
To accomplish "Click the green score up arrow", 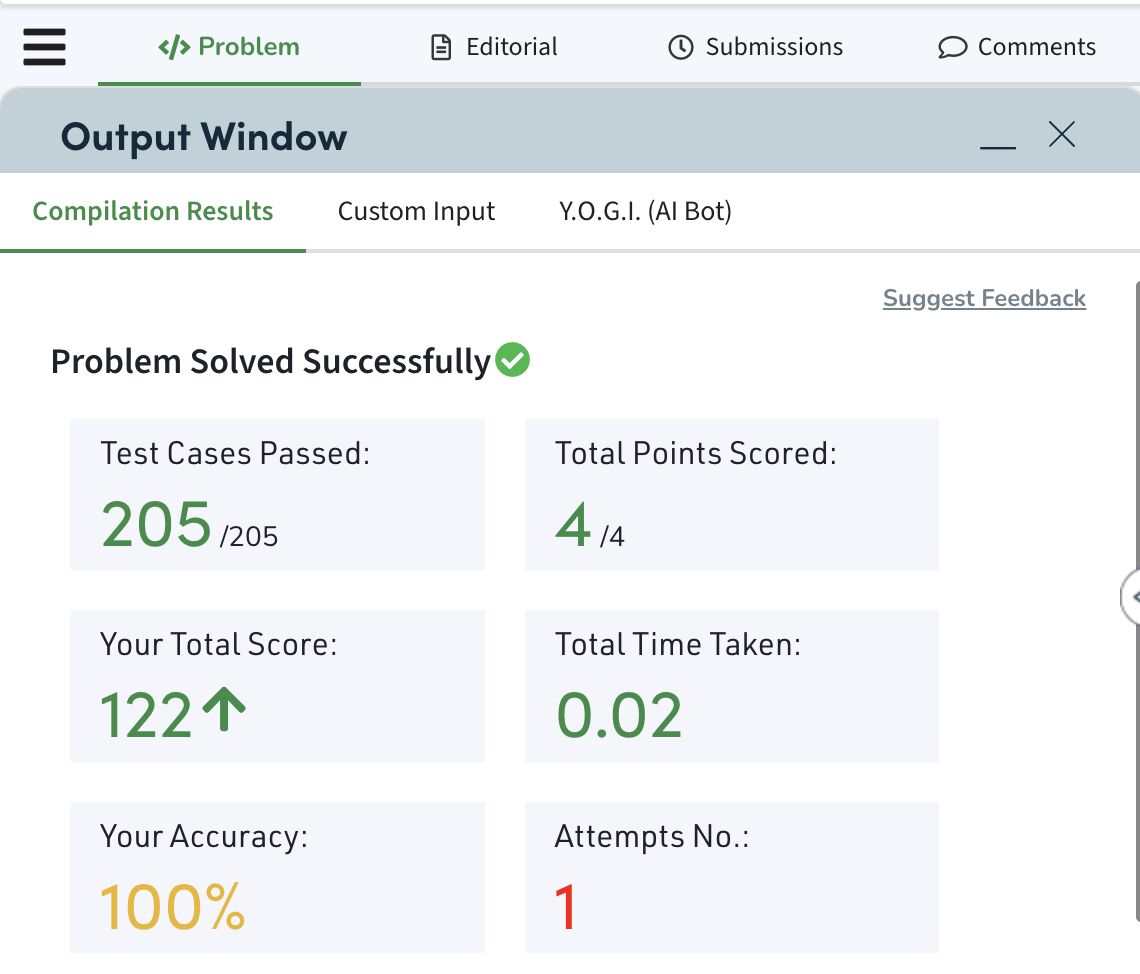I will [224, 709].
